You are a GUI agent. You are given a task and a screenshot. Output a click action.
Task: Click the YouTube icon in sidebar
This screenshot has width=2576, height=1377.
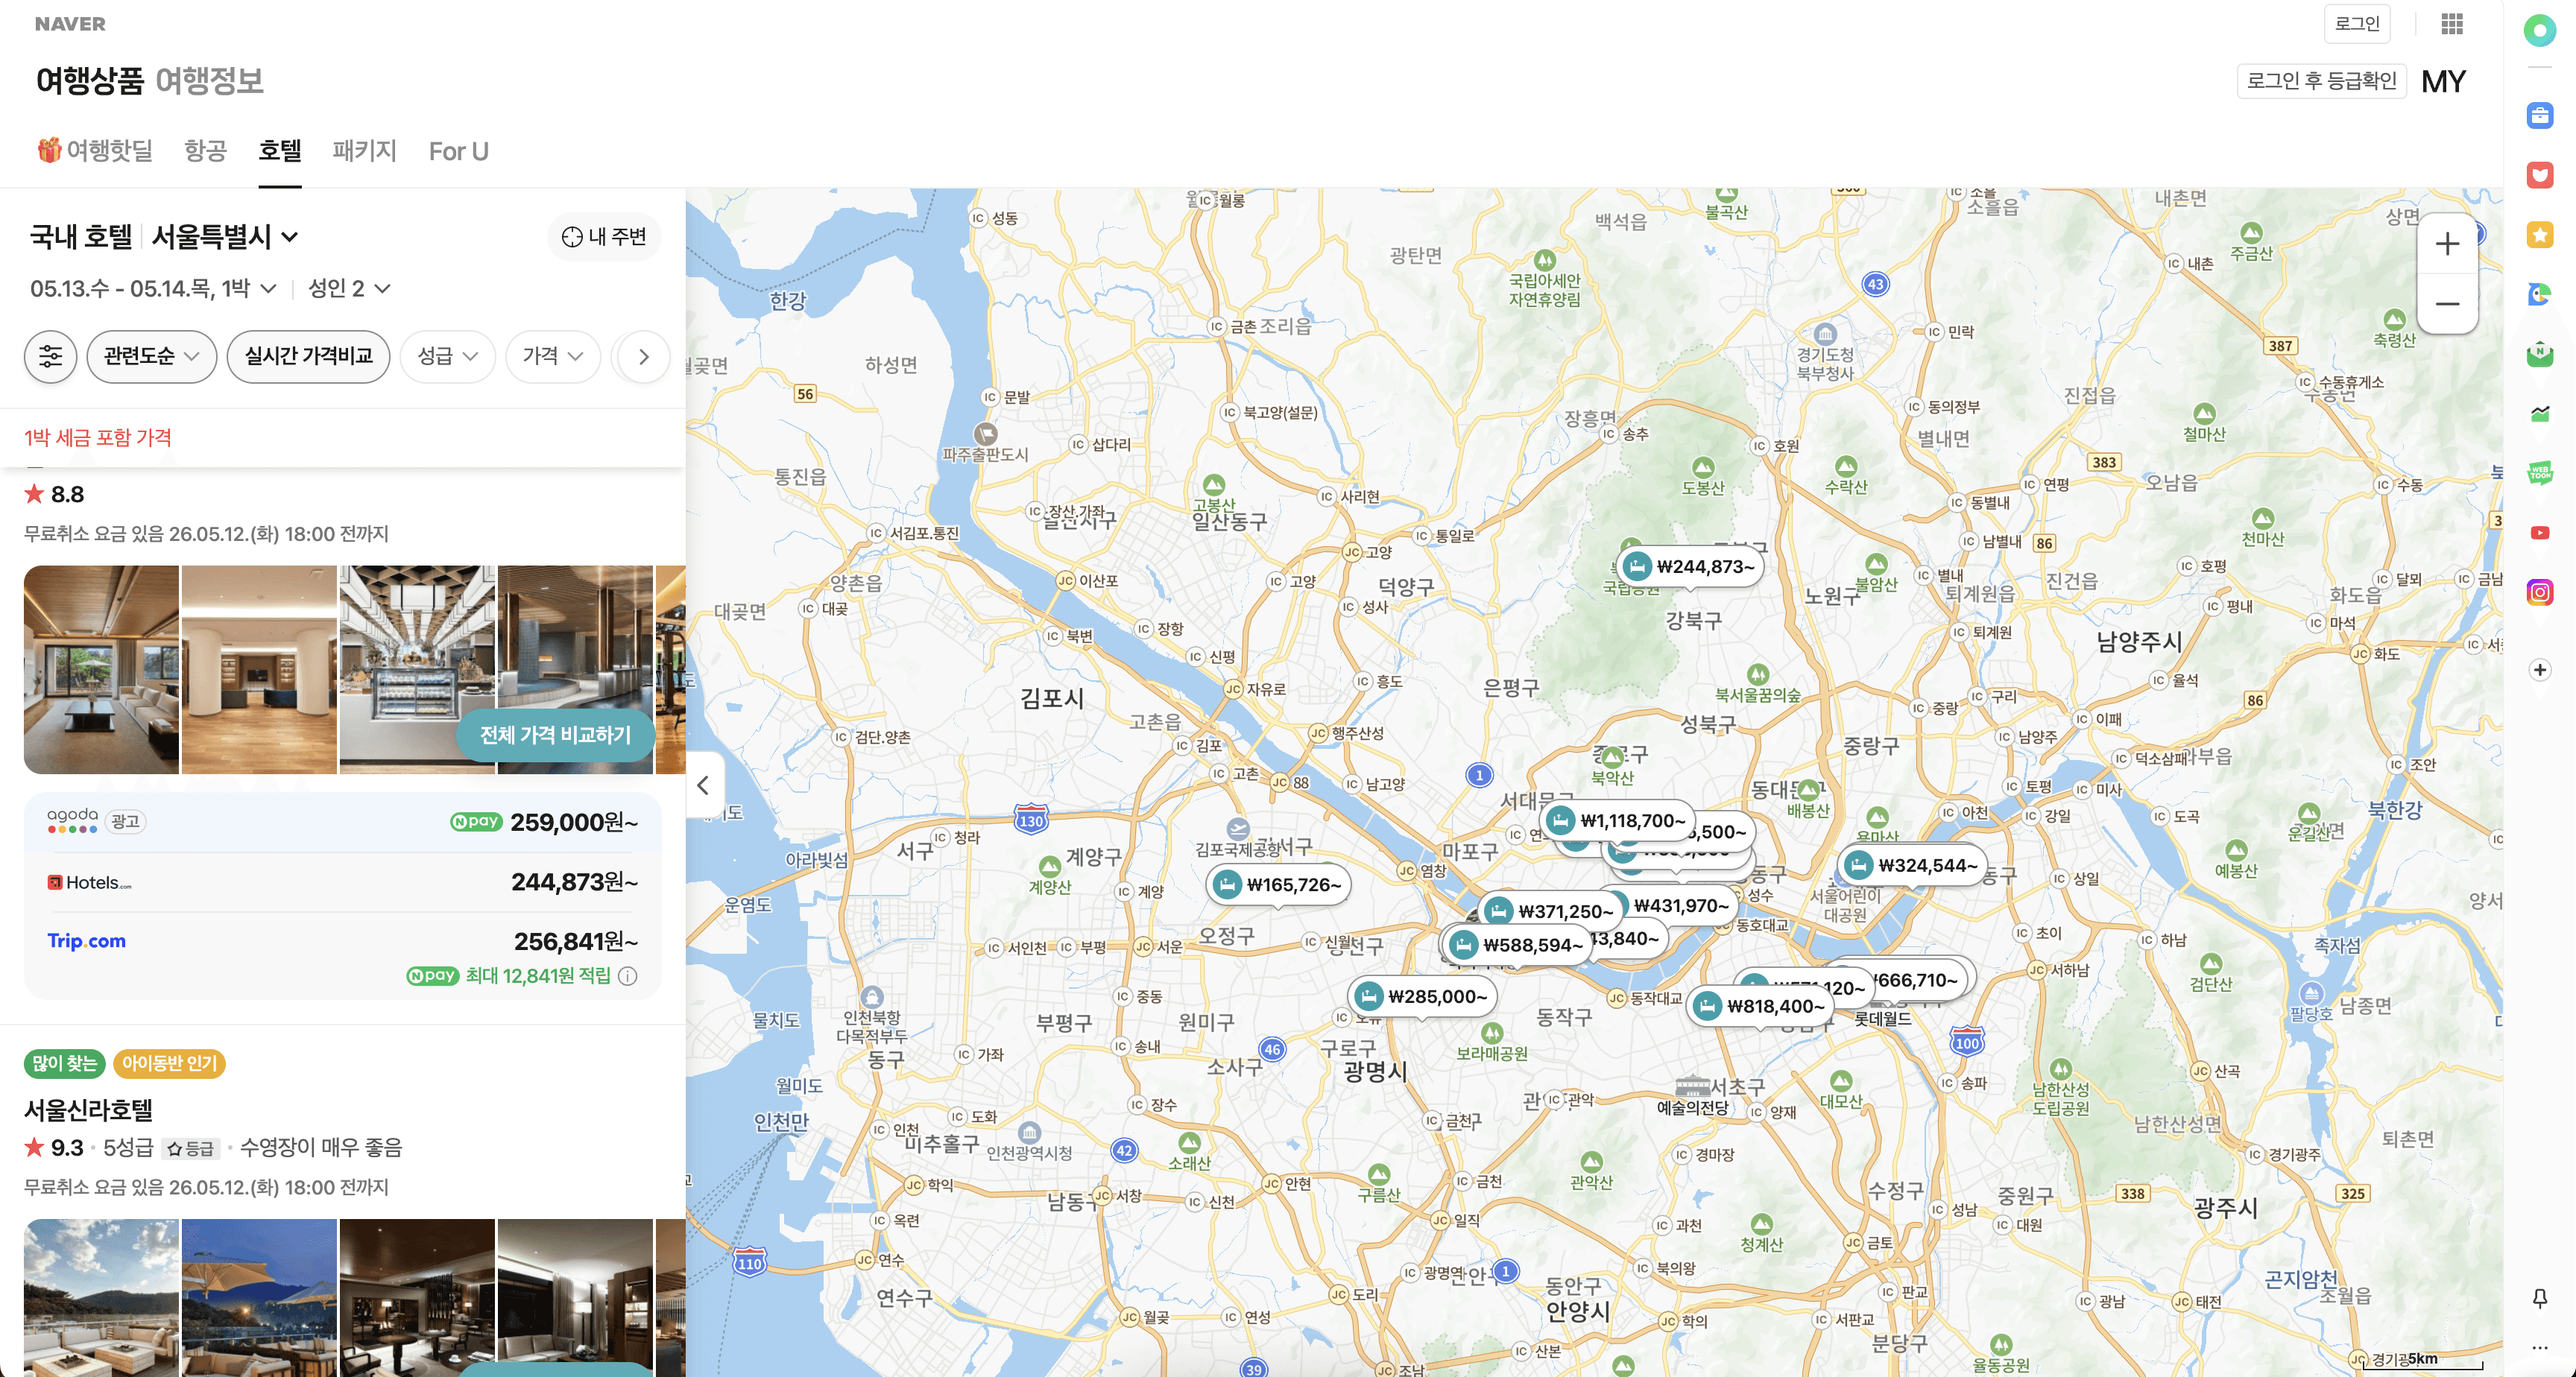point(2539,533)
